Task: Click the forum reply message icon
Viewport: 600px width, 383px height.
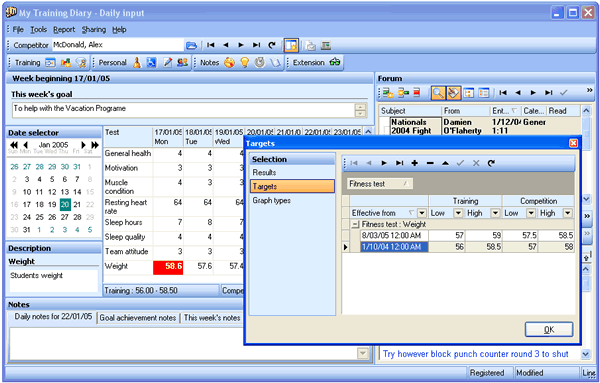Action: click(x=403, y=93)
